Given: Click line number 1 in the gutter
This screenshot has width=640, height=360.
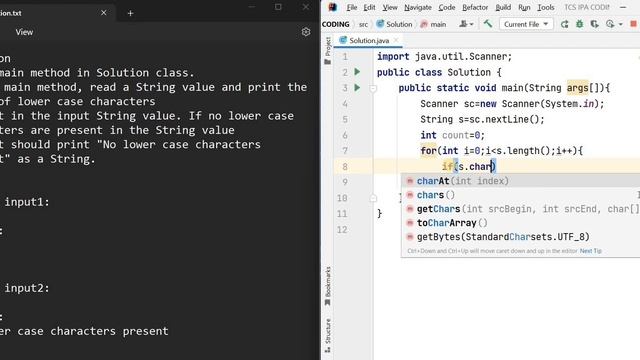Looking at the screenshot, I should (x=345, y=57).
